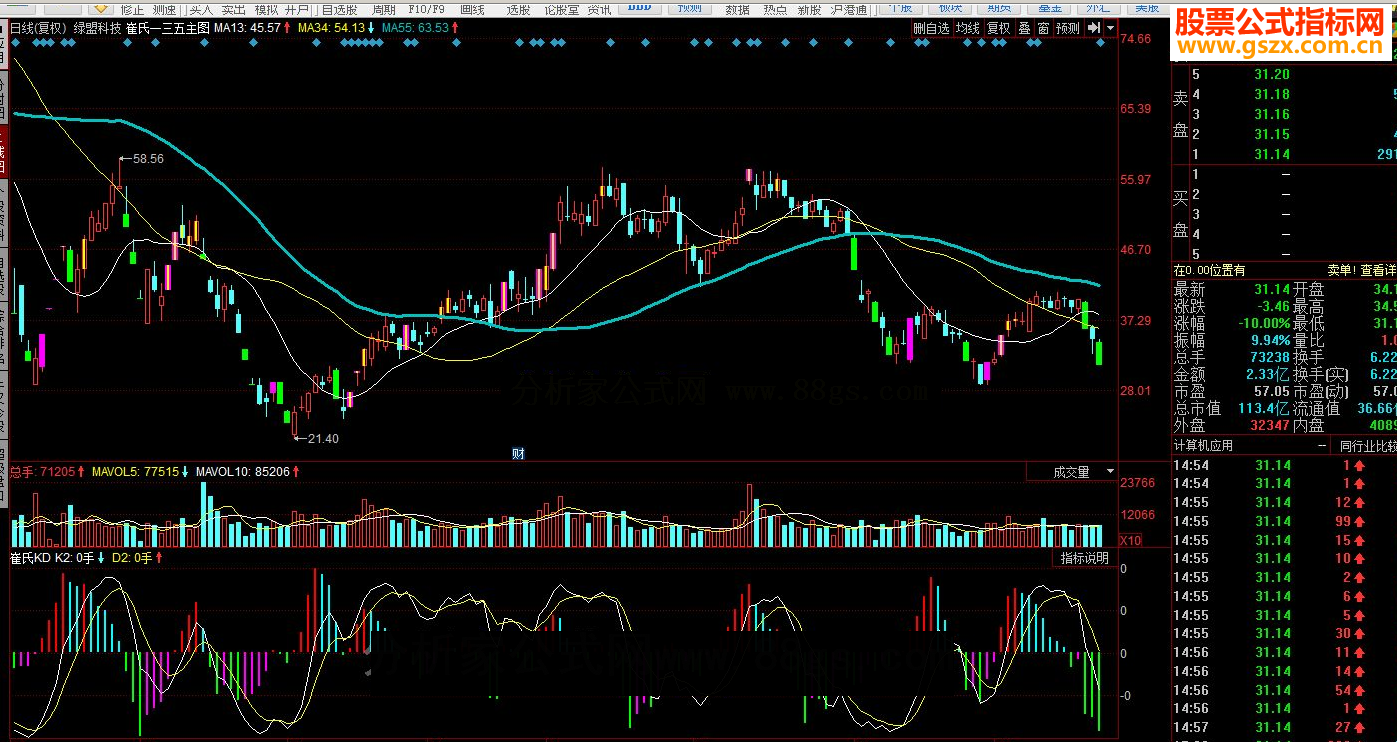Screen dimensions: 1397x742
Task: Click 删自选 to remove from watchlist
Action: (x=931, y=28)
